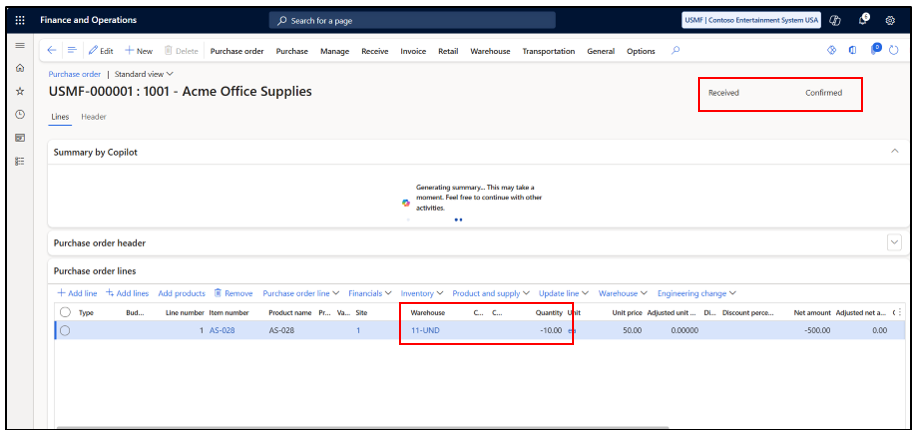Open the Financials dropdown menu

(x=370, y=293)
